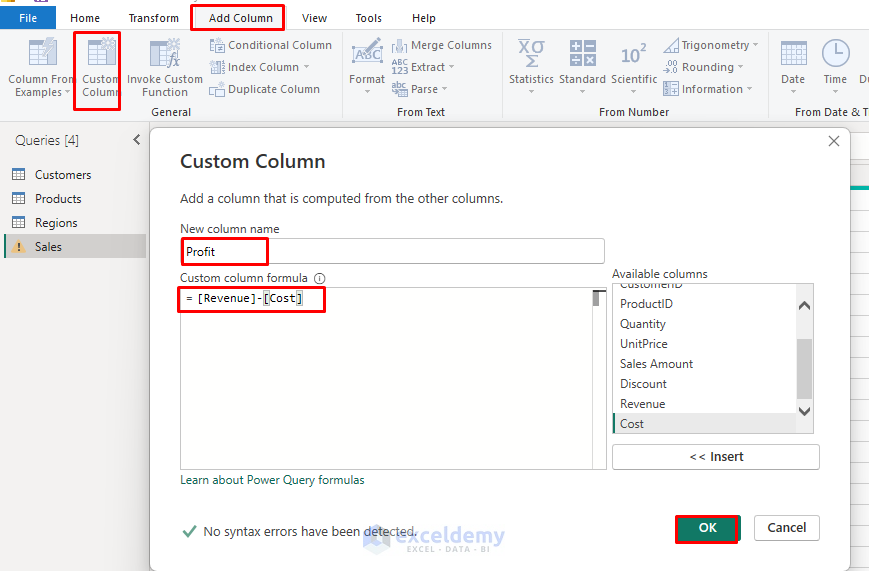This screenshot has height=571, width=869.
Task: Open the Tools tab
Action: click(369, 18)
